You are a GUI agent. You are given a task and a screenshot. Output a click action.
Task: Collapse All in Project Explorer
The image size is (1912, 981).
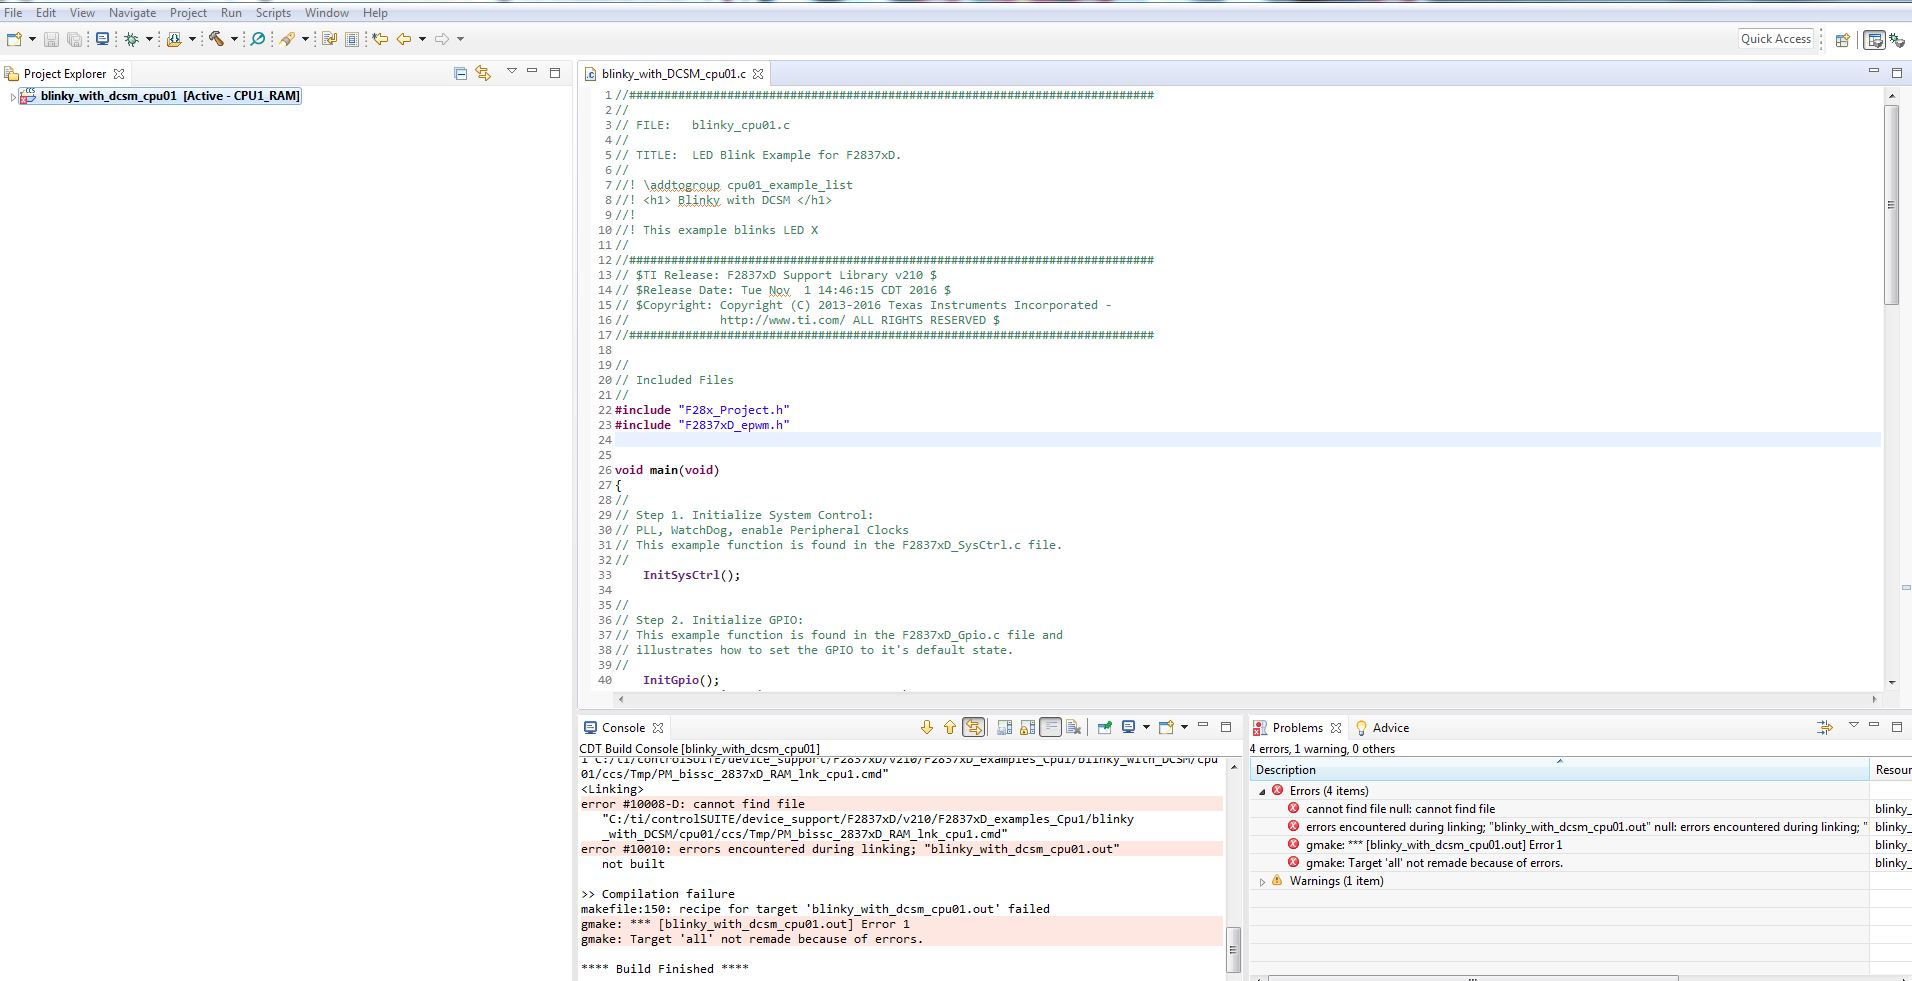pos(460,73)
